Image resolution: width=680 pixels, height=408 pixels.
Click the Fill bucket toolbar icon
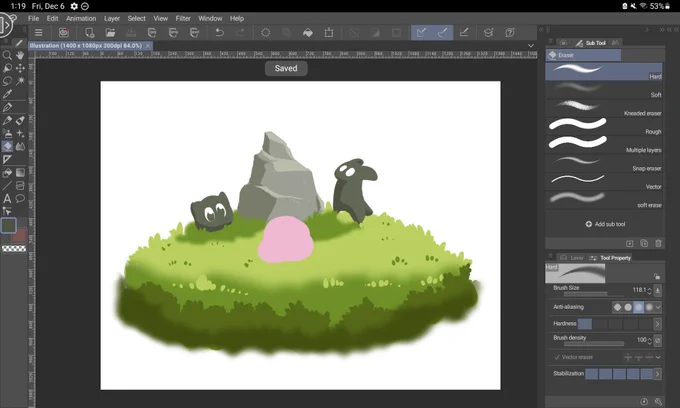point(307,33)
